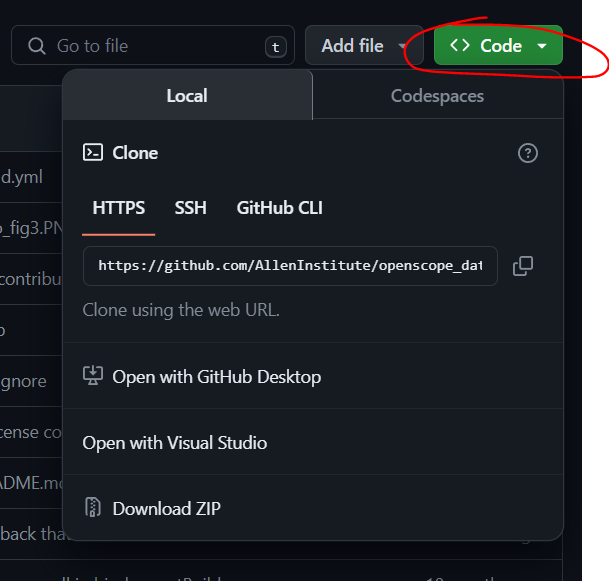Click the ZIP file icon

(93, 507)
